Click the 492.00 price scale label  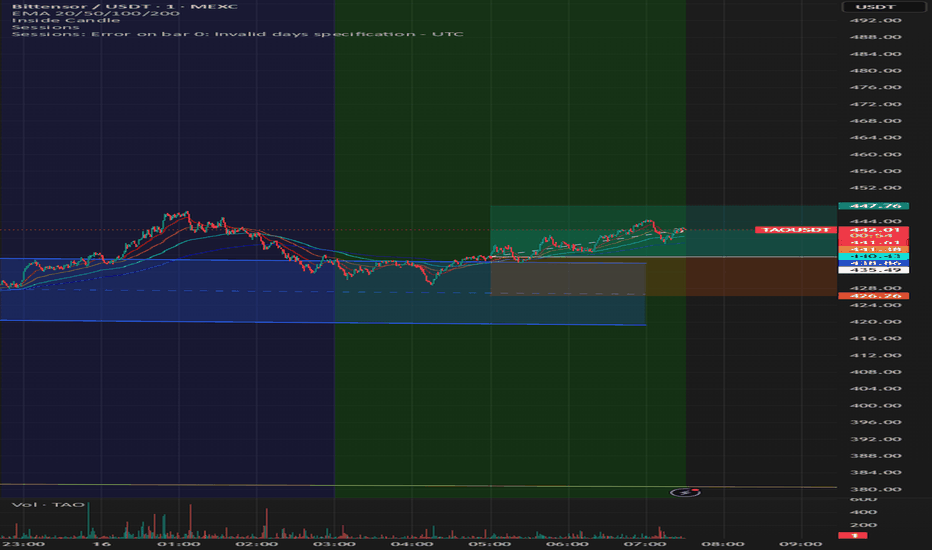(x=876, y=20)
